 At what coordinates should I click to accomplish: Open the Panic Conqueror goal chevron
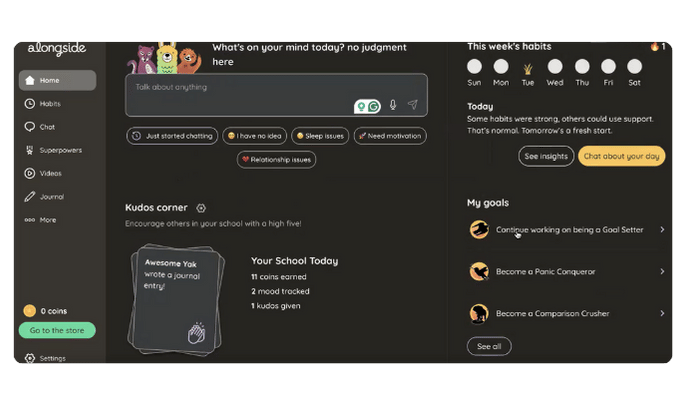[x=662, y=271]
